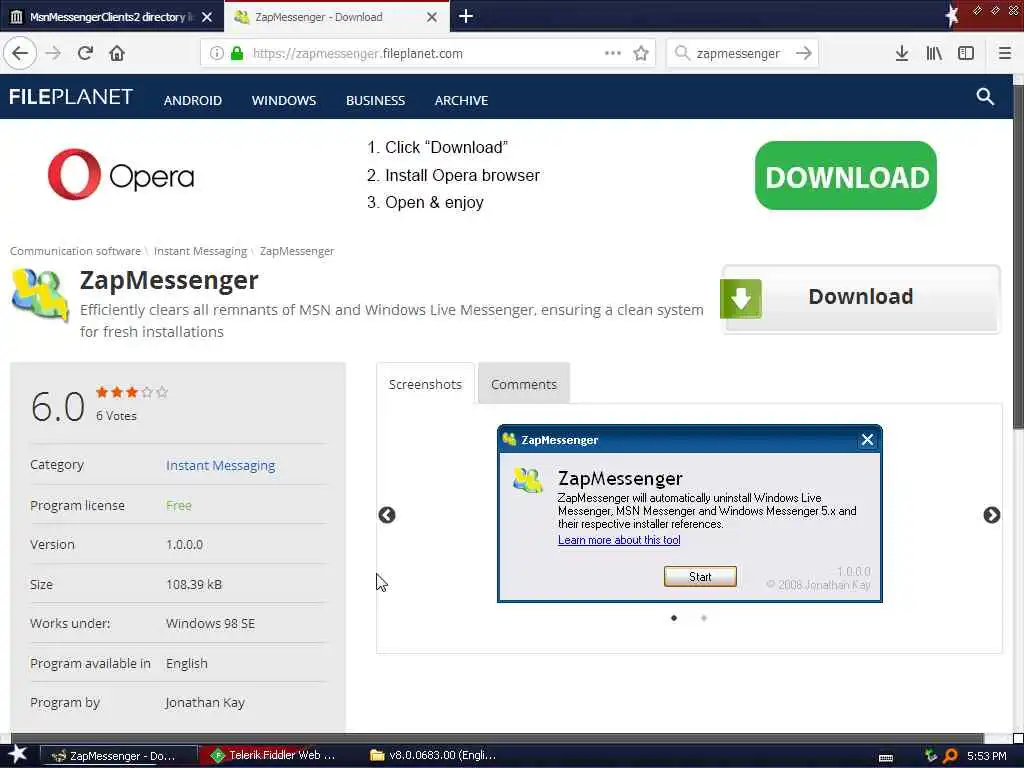Click the search box containing zapmessenger
This screenshot has height=768, width=1024.
tap(738, 54)
